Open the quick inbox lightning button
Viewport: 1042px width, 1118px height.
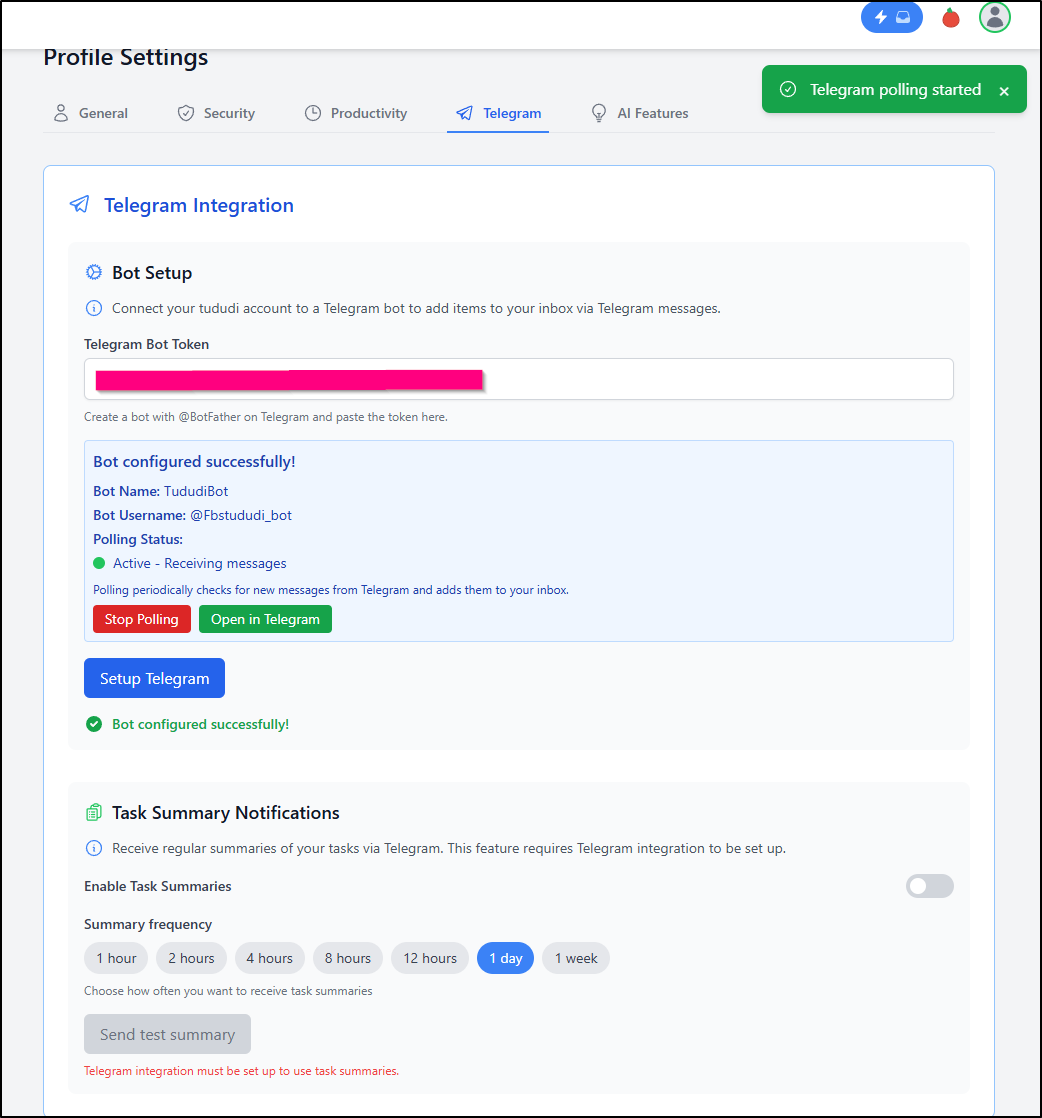tap(892, 18)
